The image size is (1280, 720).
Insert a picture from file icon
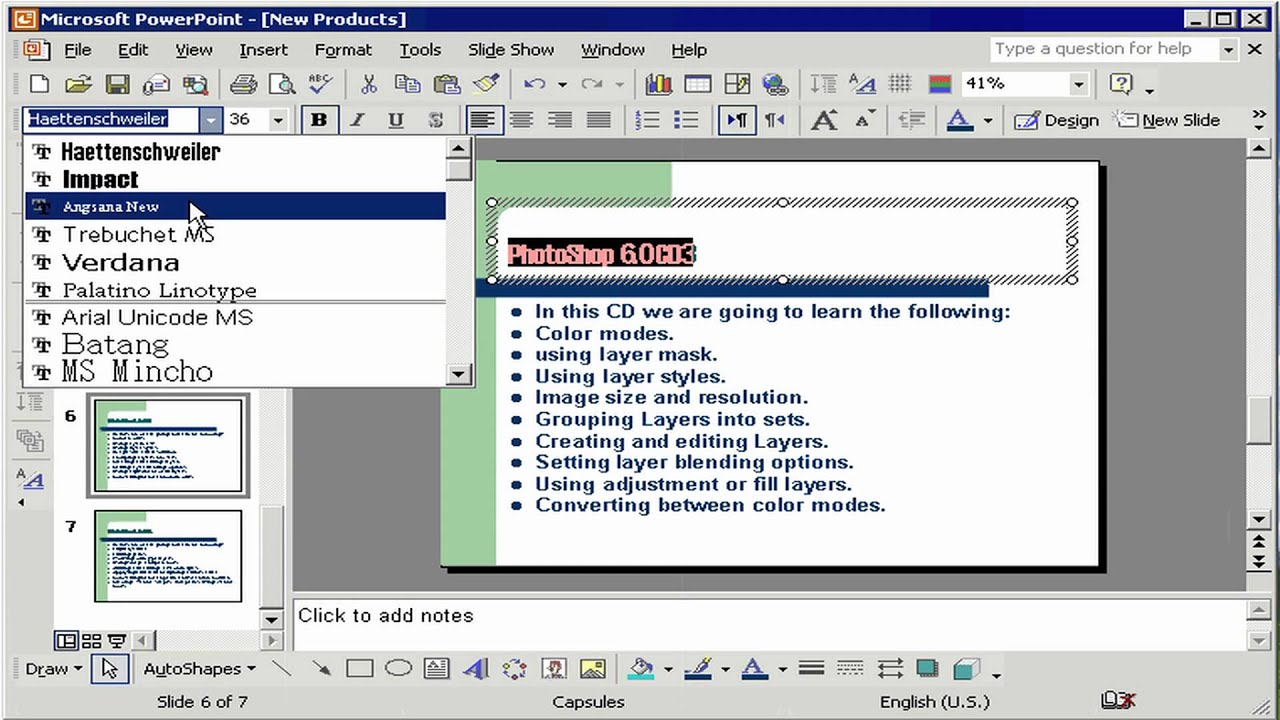[593, 669]
